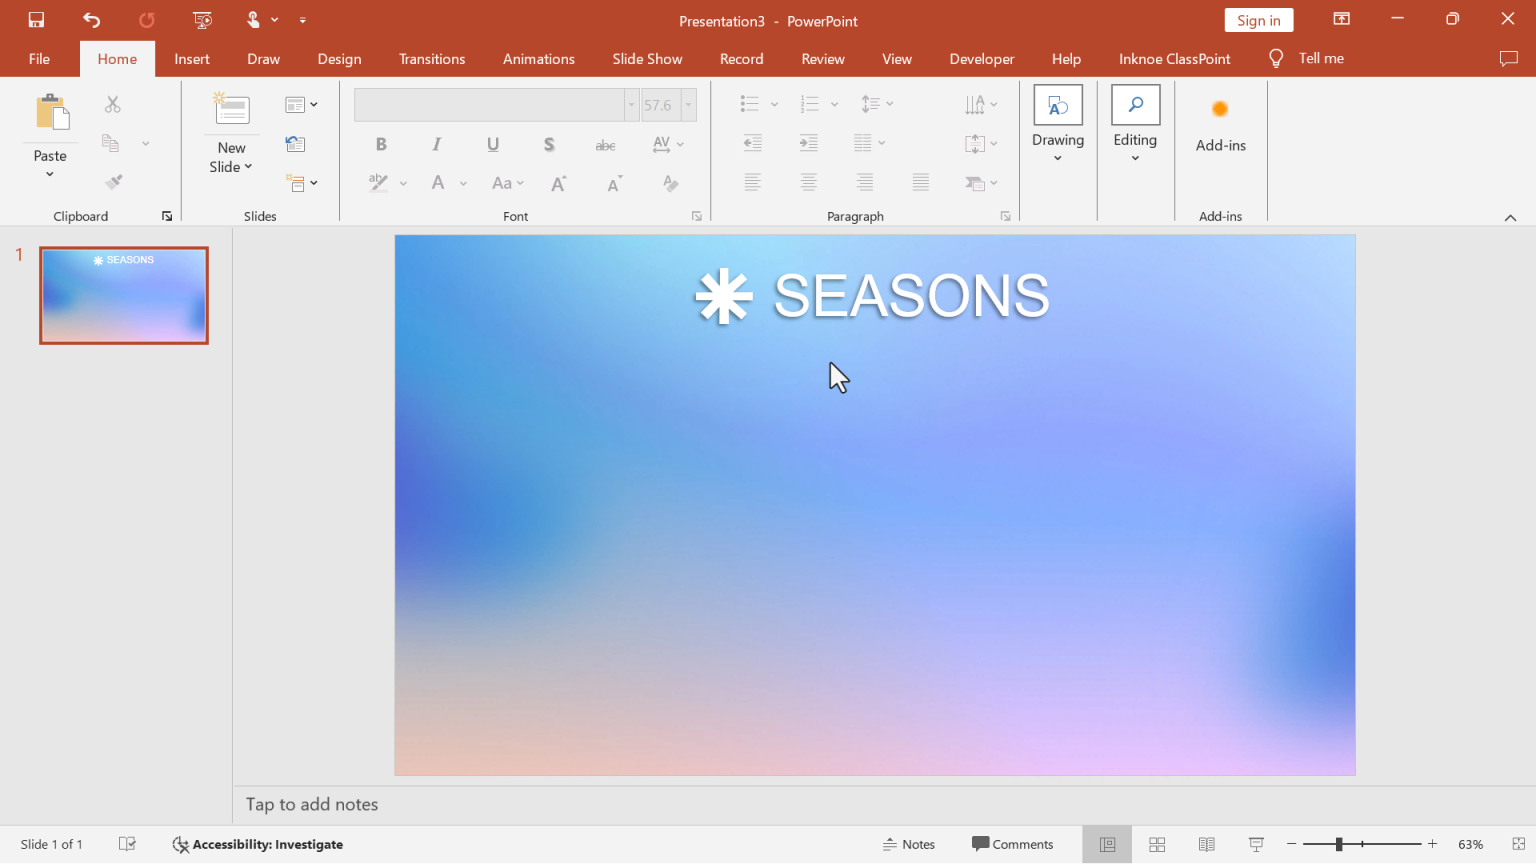This screenshot has height=864, width=1536.
Task: Toggle bold formatting
Action: (381, 144)
